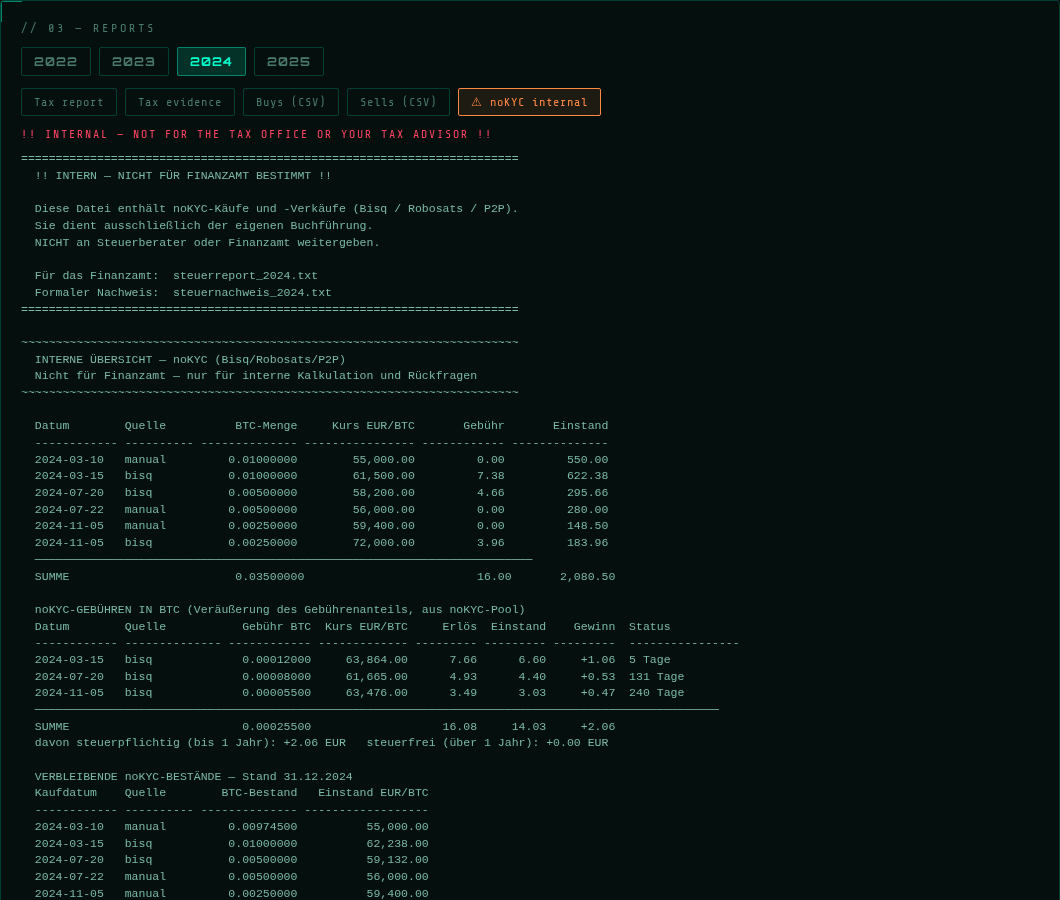Click the warning icon on noKYC internal
This screenshot has height=900, width=1060.
coord(477,102)
